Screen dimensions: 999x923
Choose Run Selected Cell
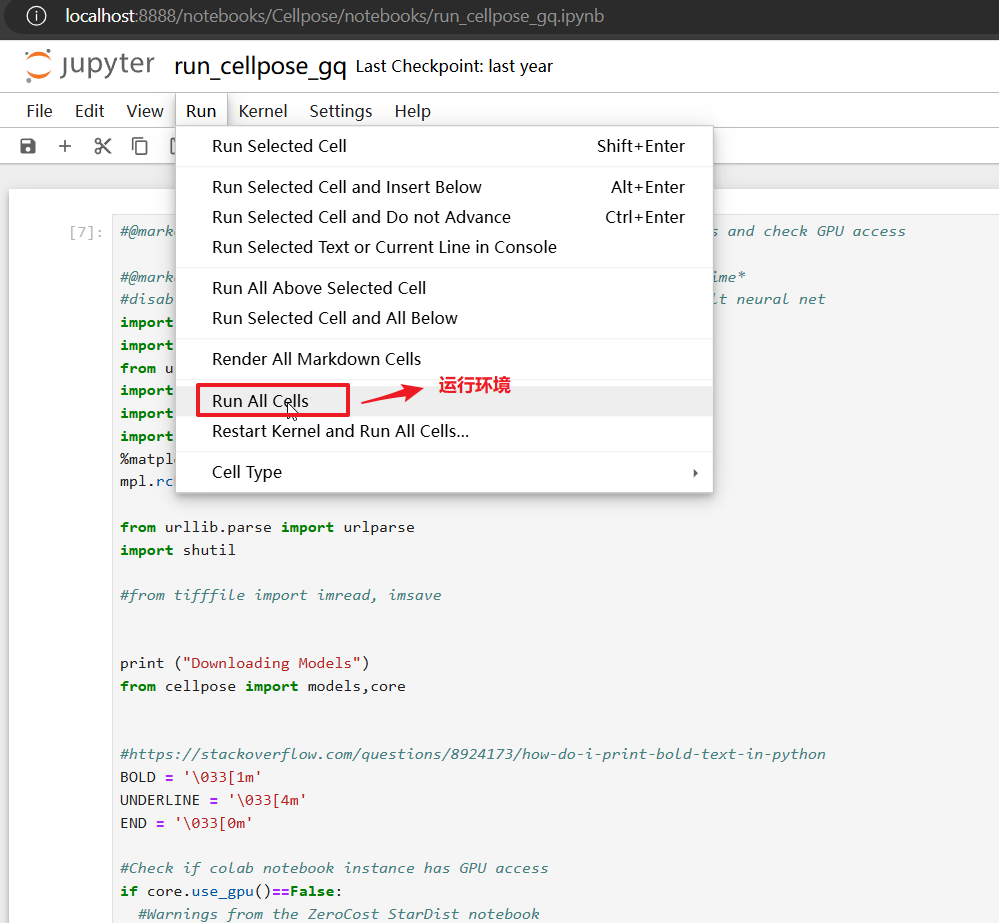(x=279, y=146)
